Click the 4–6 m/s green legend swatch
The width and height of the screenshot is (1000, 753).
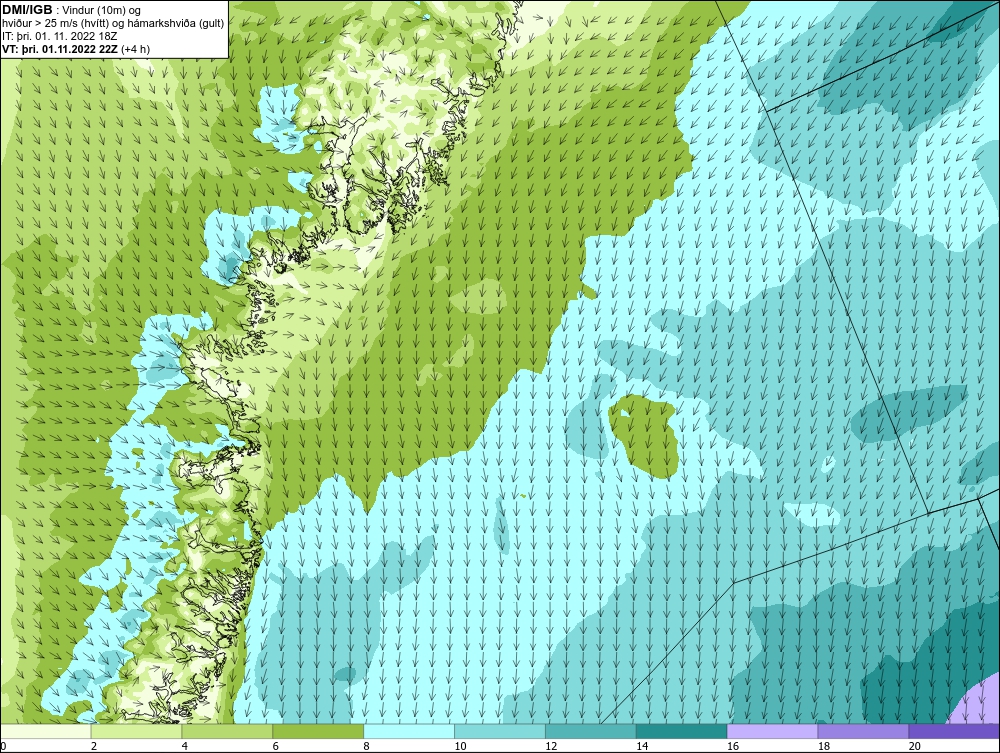tap(227, 731)
